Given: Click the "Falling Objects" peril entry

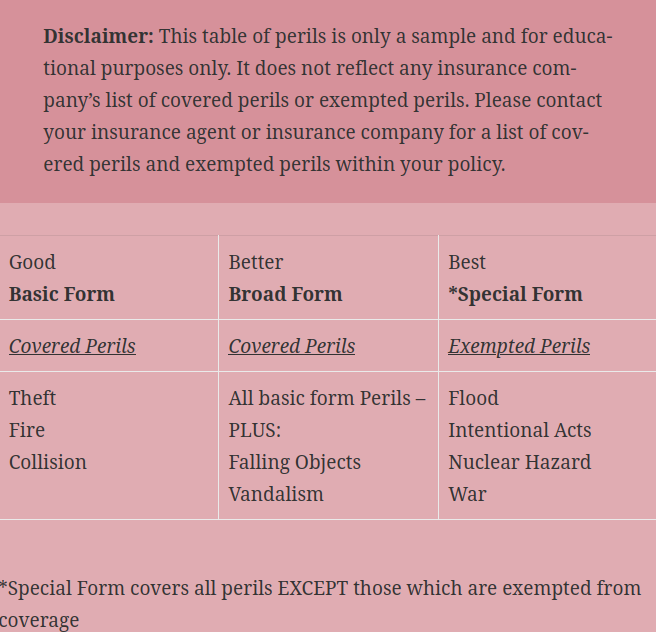Looking at the screenshot, I should pos(295,462).
